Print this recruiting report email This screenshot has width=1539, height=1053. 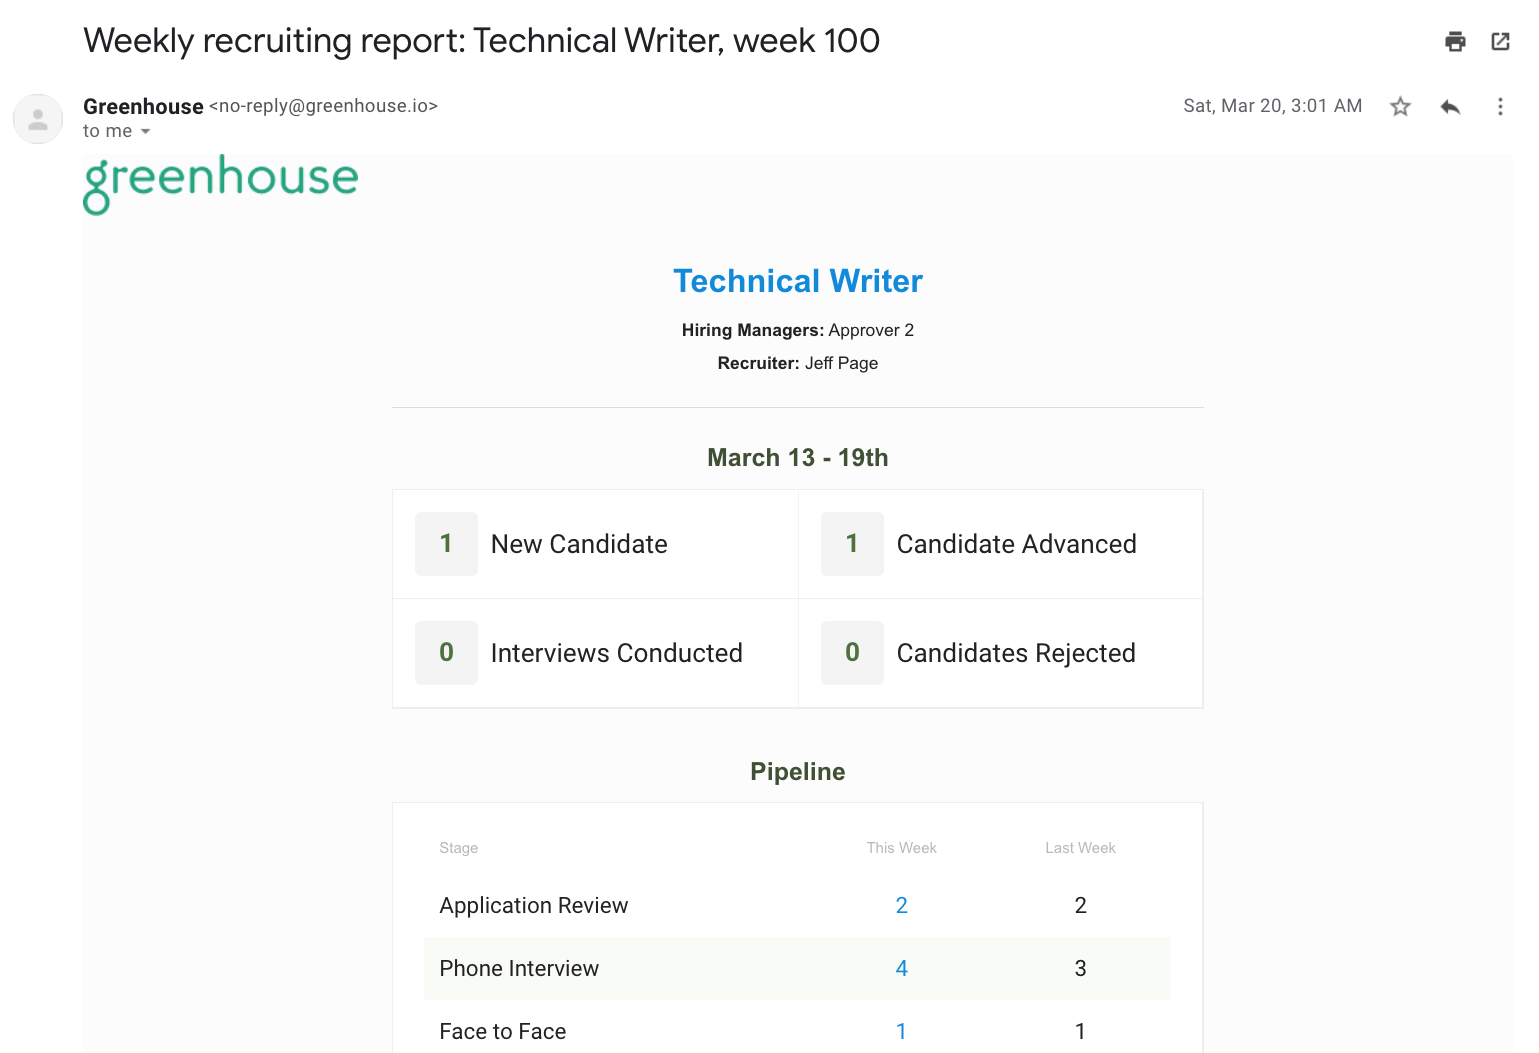1455,41
